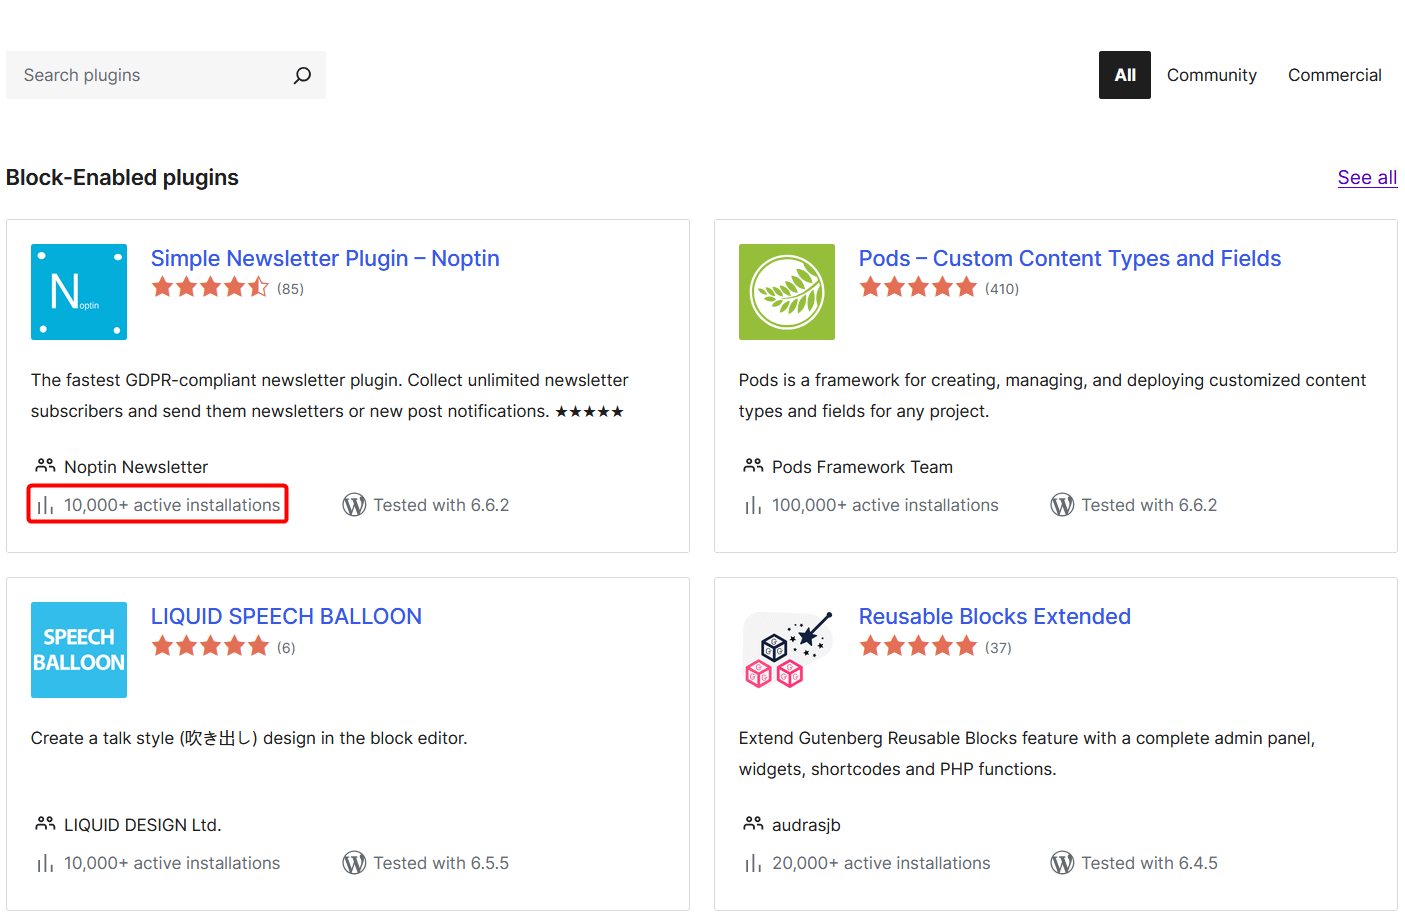Viewport: 1405px width, 915px height.
Task: Click the audrasjb author name
Action: pos(806,825)
